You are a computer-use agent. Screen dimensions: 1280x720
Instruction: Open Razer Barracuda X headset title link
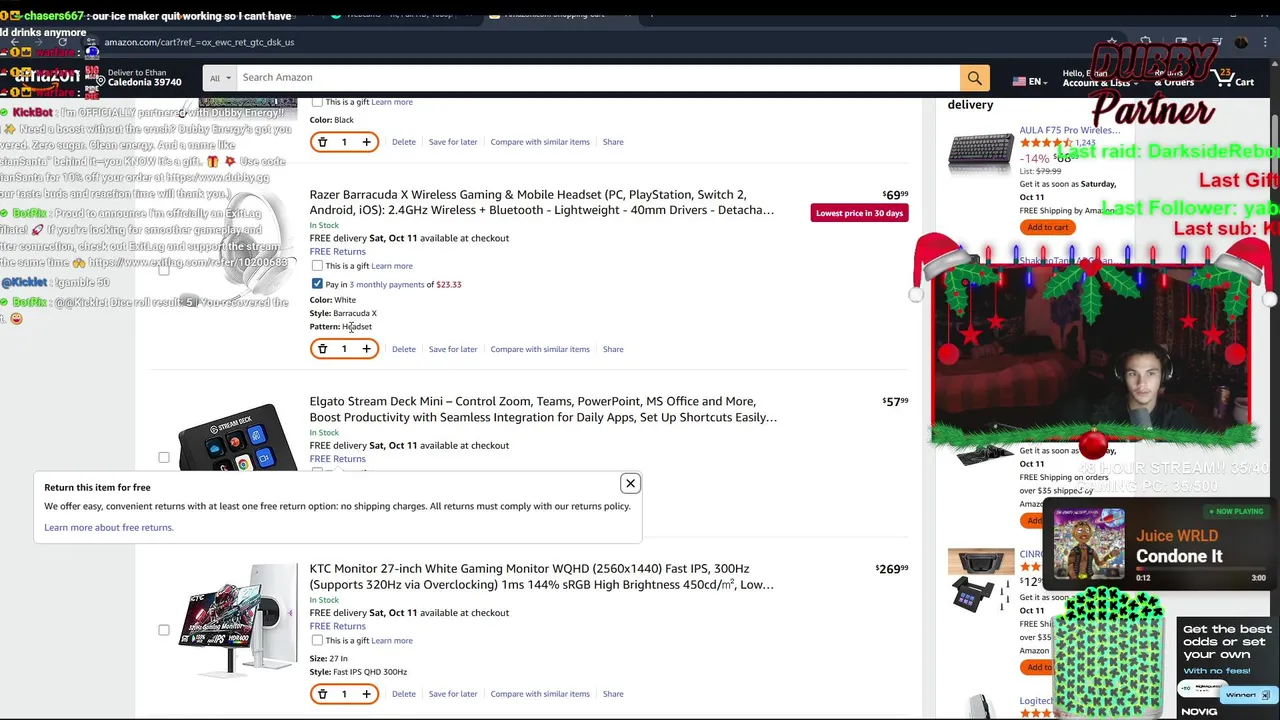click(x=542, y=202)
